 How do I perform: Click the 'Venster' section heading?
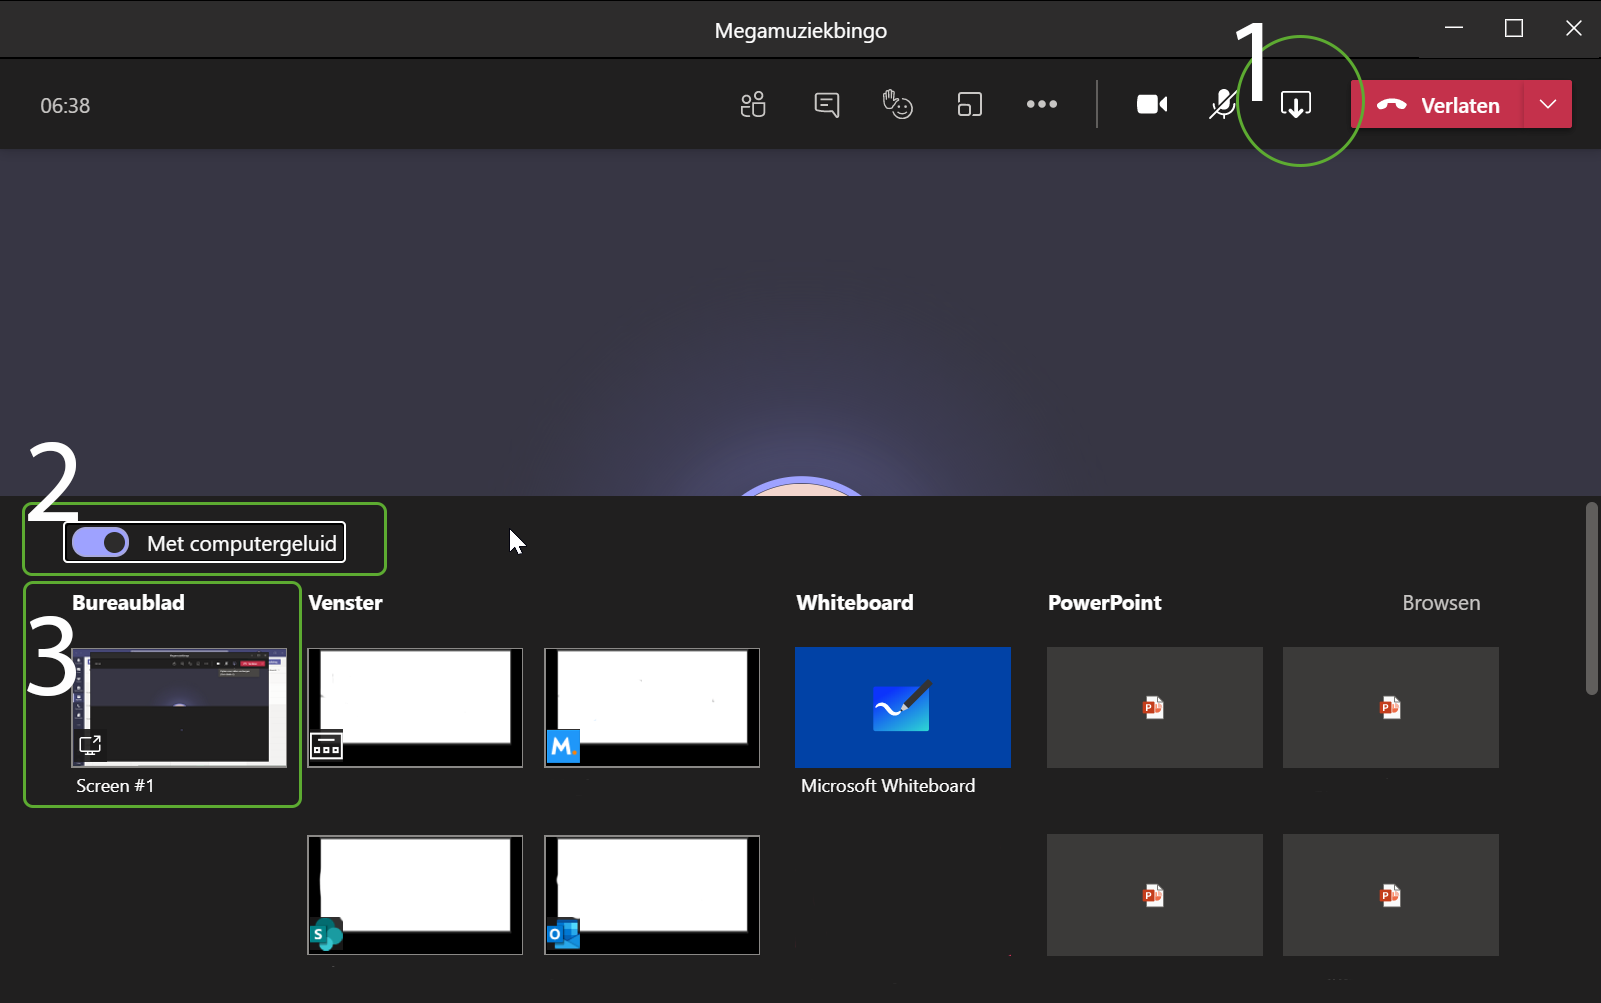point(345,602)
